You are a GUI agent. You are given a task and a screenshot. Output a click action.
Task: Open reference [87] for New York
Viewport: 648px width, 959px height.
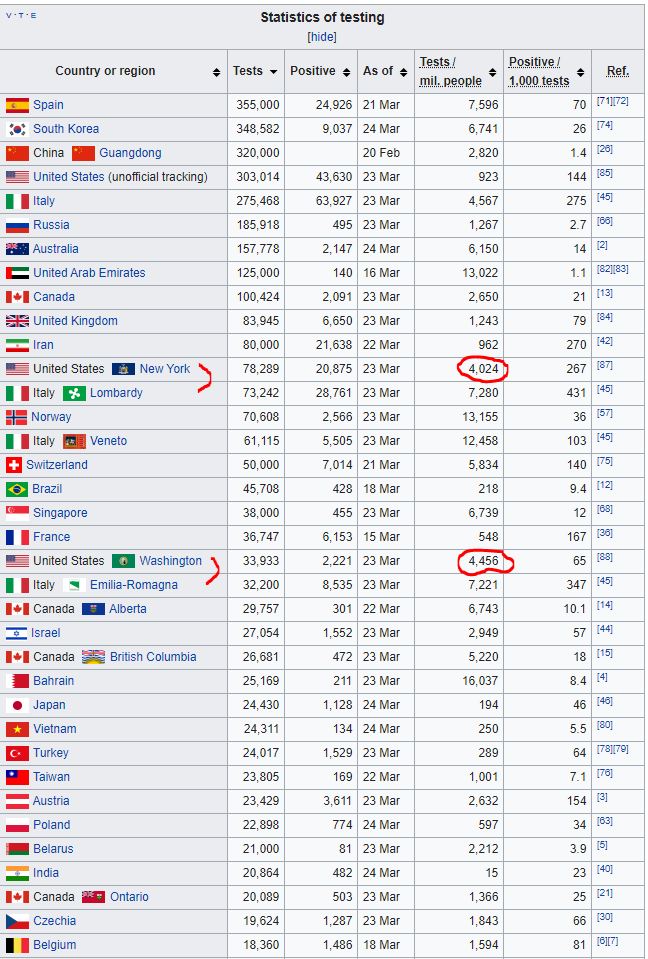[605, 365]
